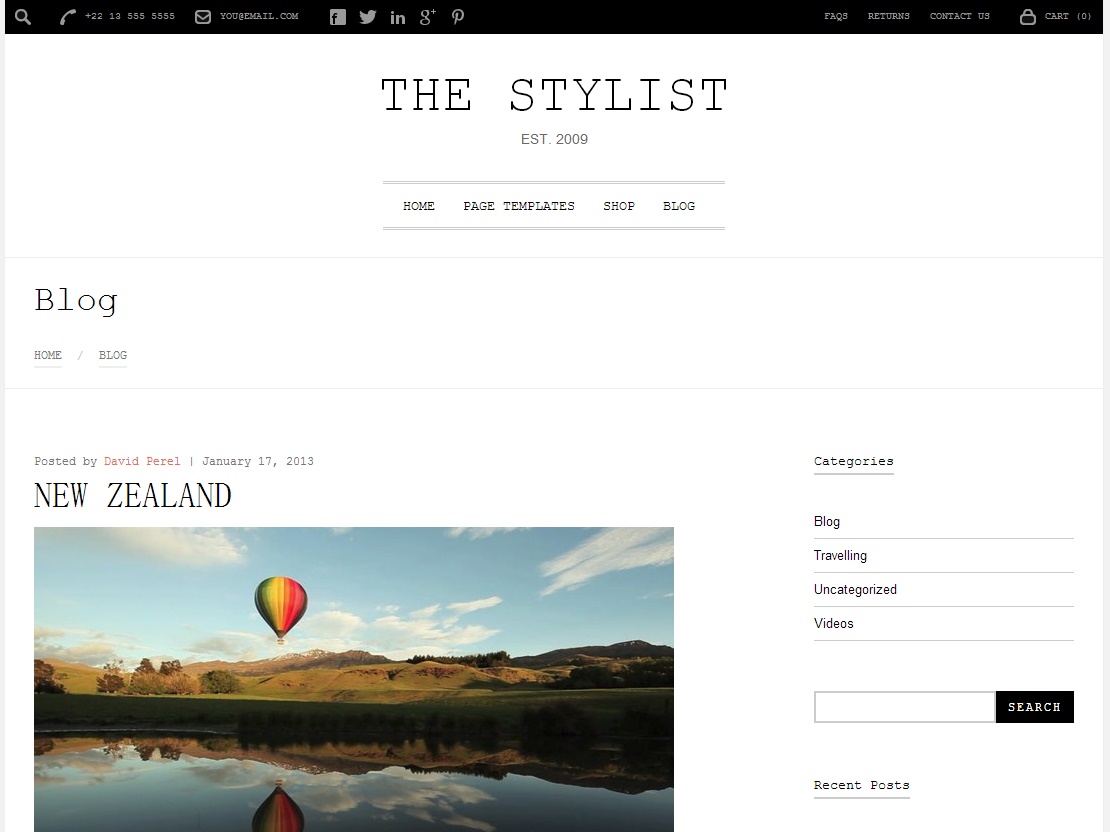The height and width of the screenshot is (832, 1110).
Task: Click the author David Perel link
Action: tap(142, 461)
